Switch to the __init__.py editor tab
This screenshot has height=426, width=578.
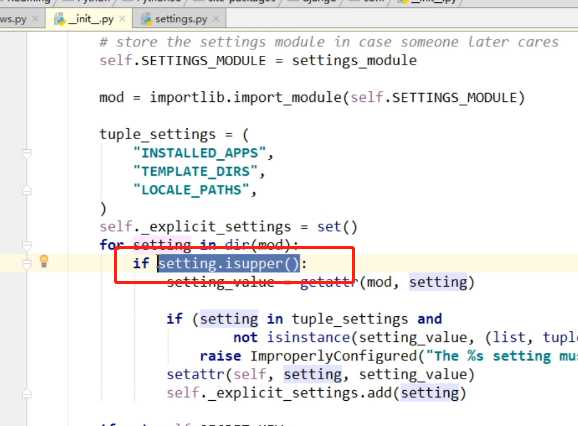point(89,19)
